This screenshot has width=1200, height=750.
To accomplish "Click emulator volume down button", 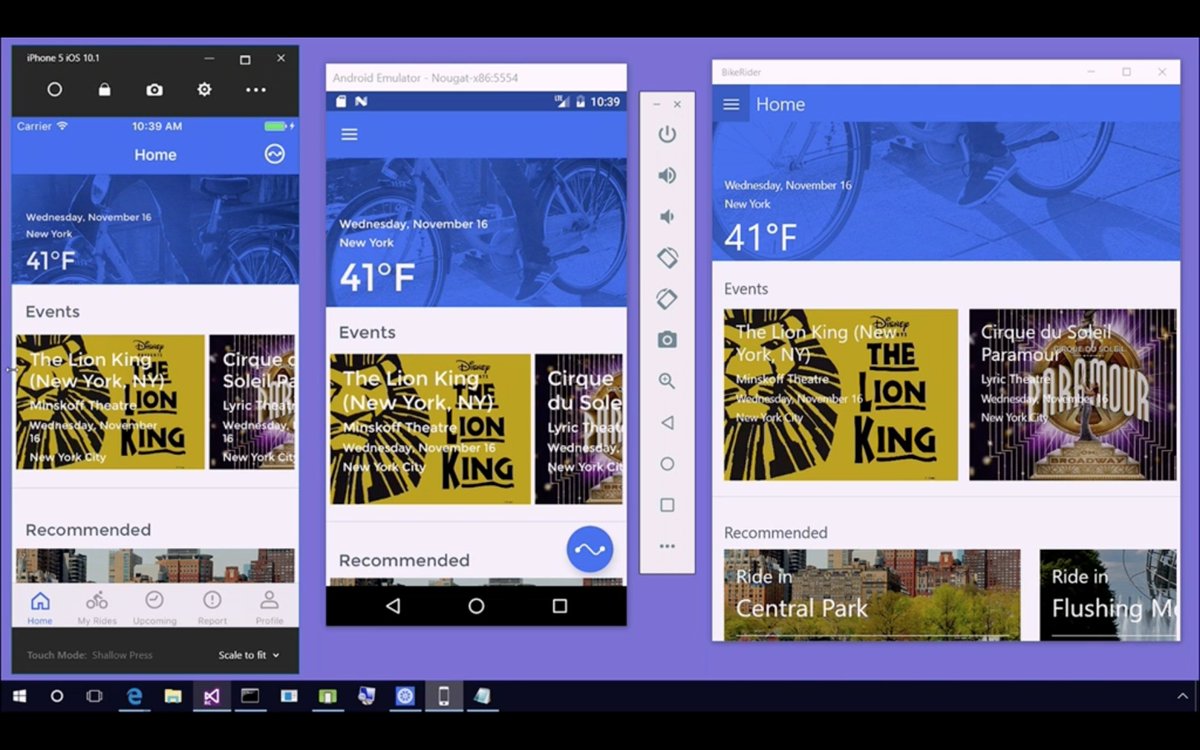I will pos(667,217).
